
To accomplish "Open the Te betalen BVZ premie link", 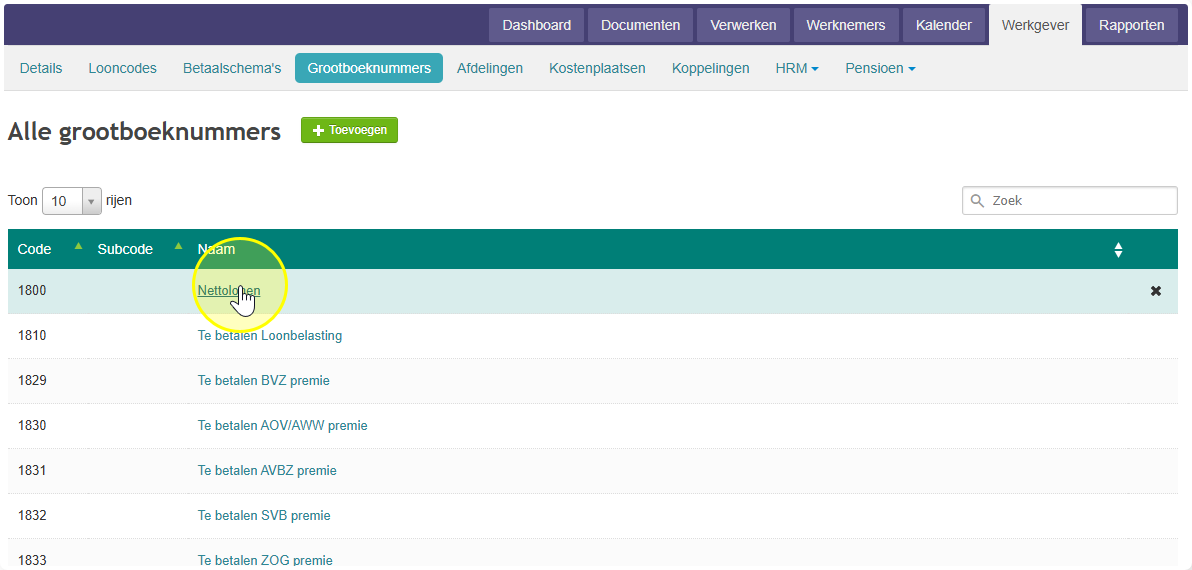I will click(264, 380).
